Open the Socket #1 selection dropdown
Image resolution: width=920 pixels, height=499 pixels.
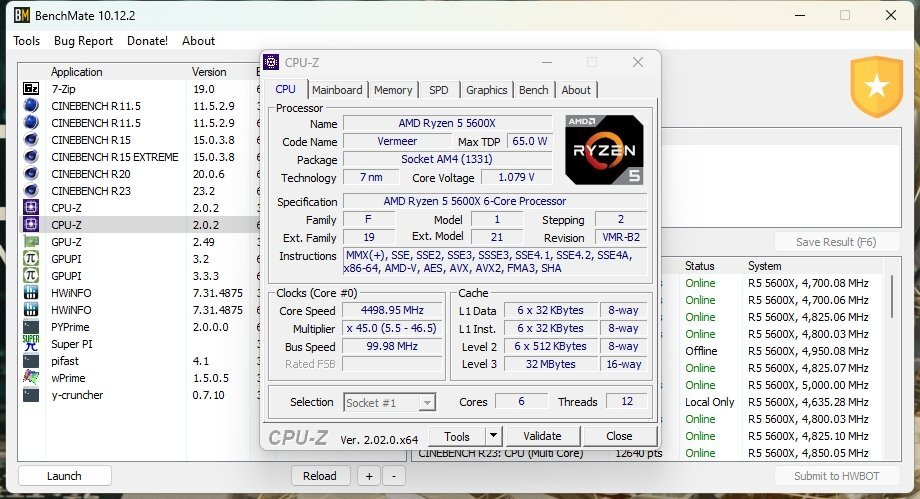tap(389, 402)
